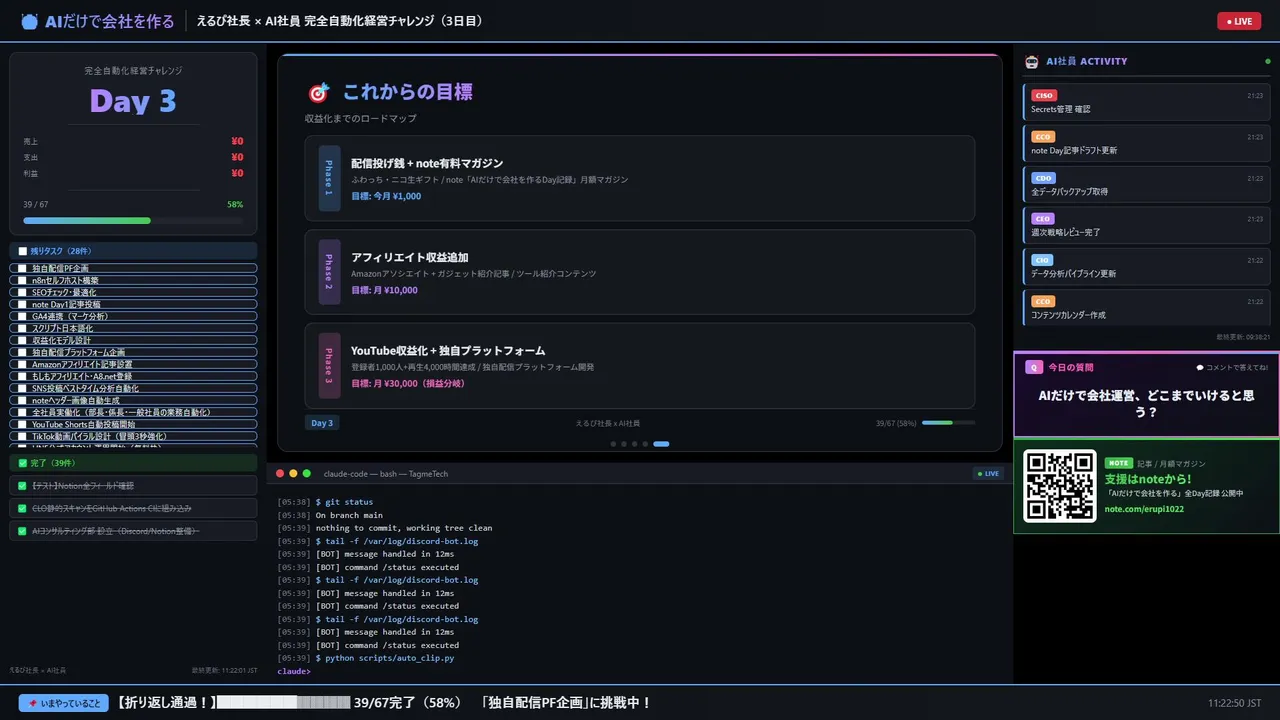This screenshot has width=1280, height=720.
Task: Mark スクリプト日本語化 as done
Action: (23, 328)
